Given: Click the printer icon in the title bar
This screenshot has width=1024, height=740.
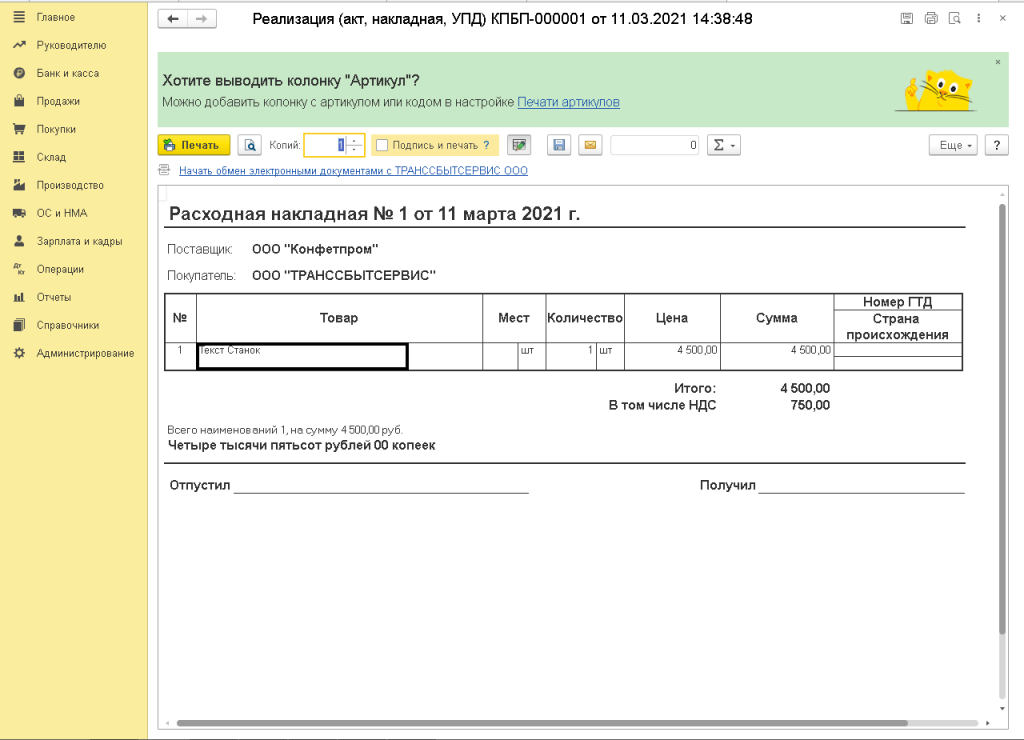Looking at the screenshot, I should click(x=931, y=19).
